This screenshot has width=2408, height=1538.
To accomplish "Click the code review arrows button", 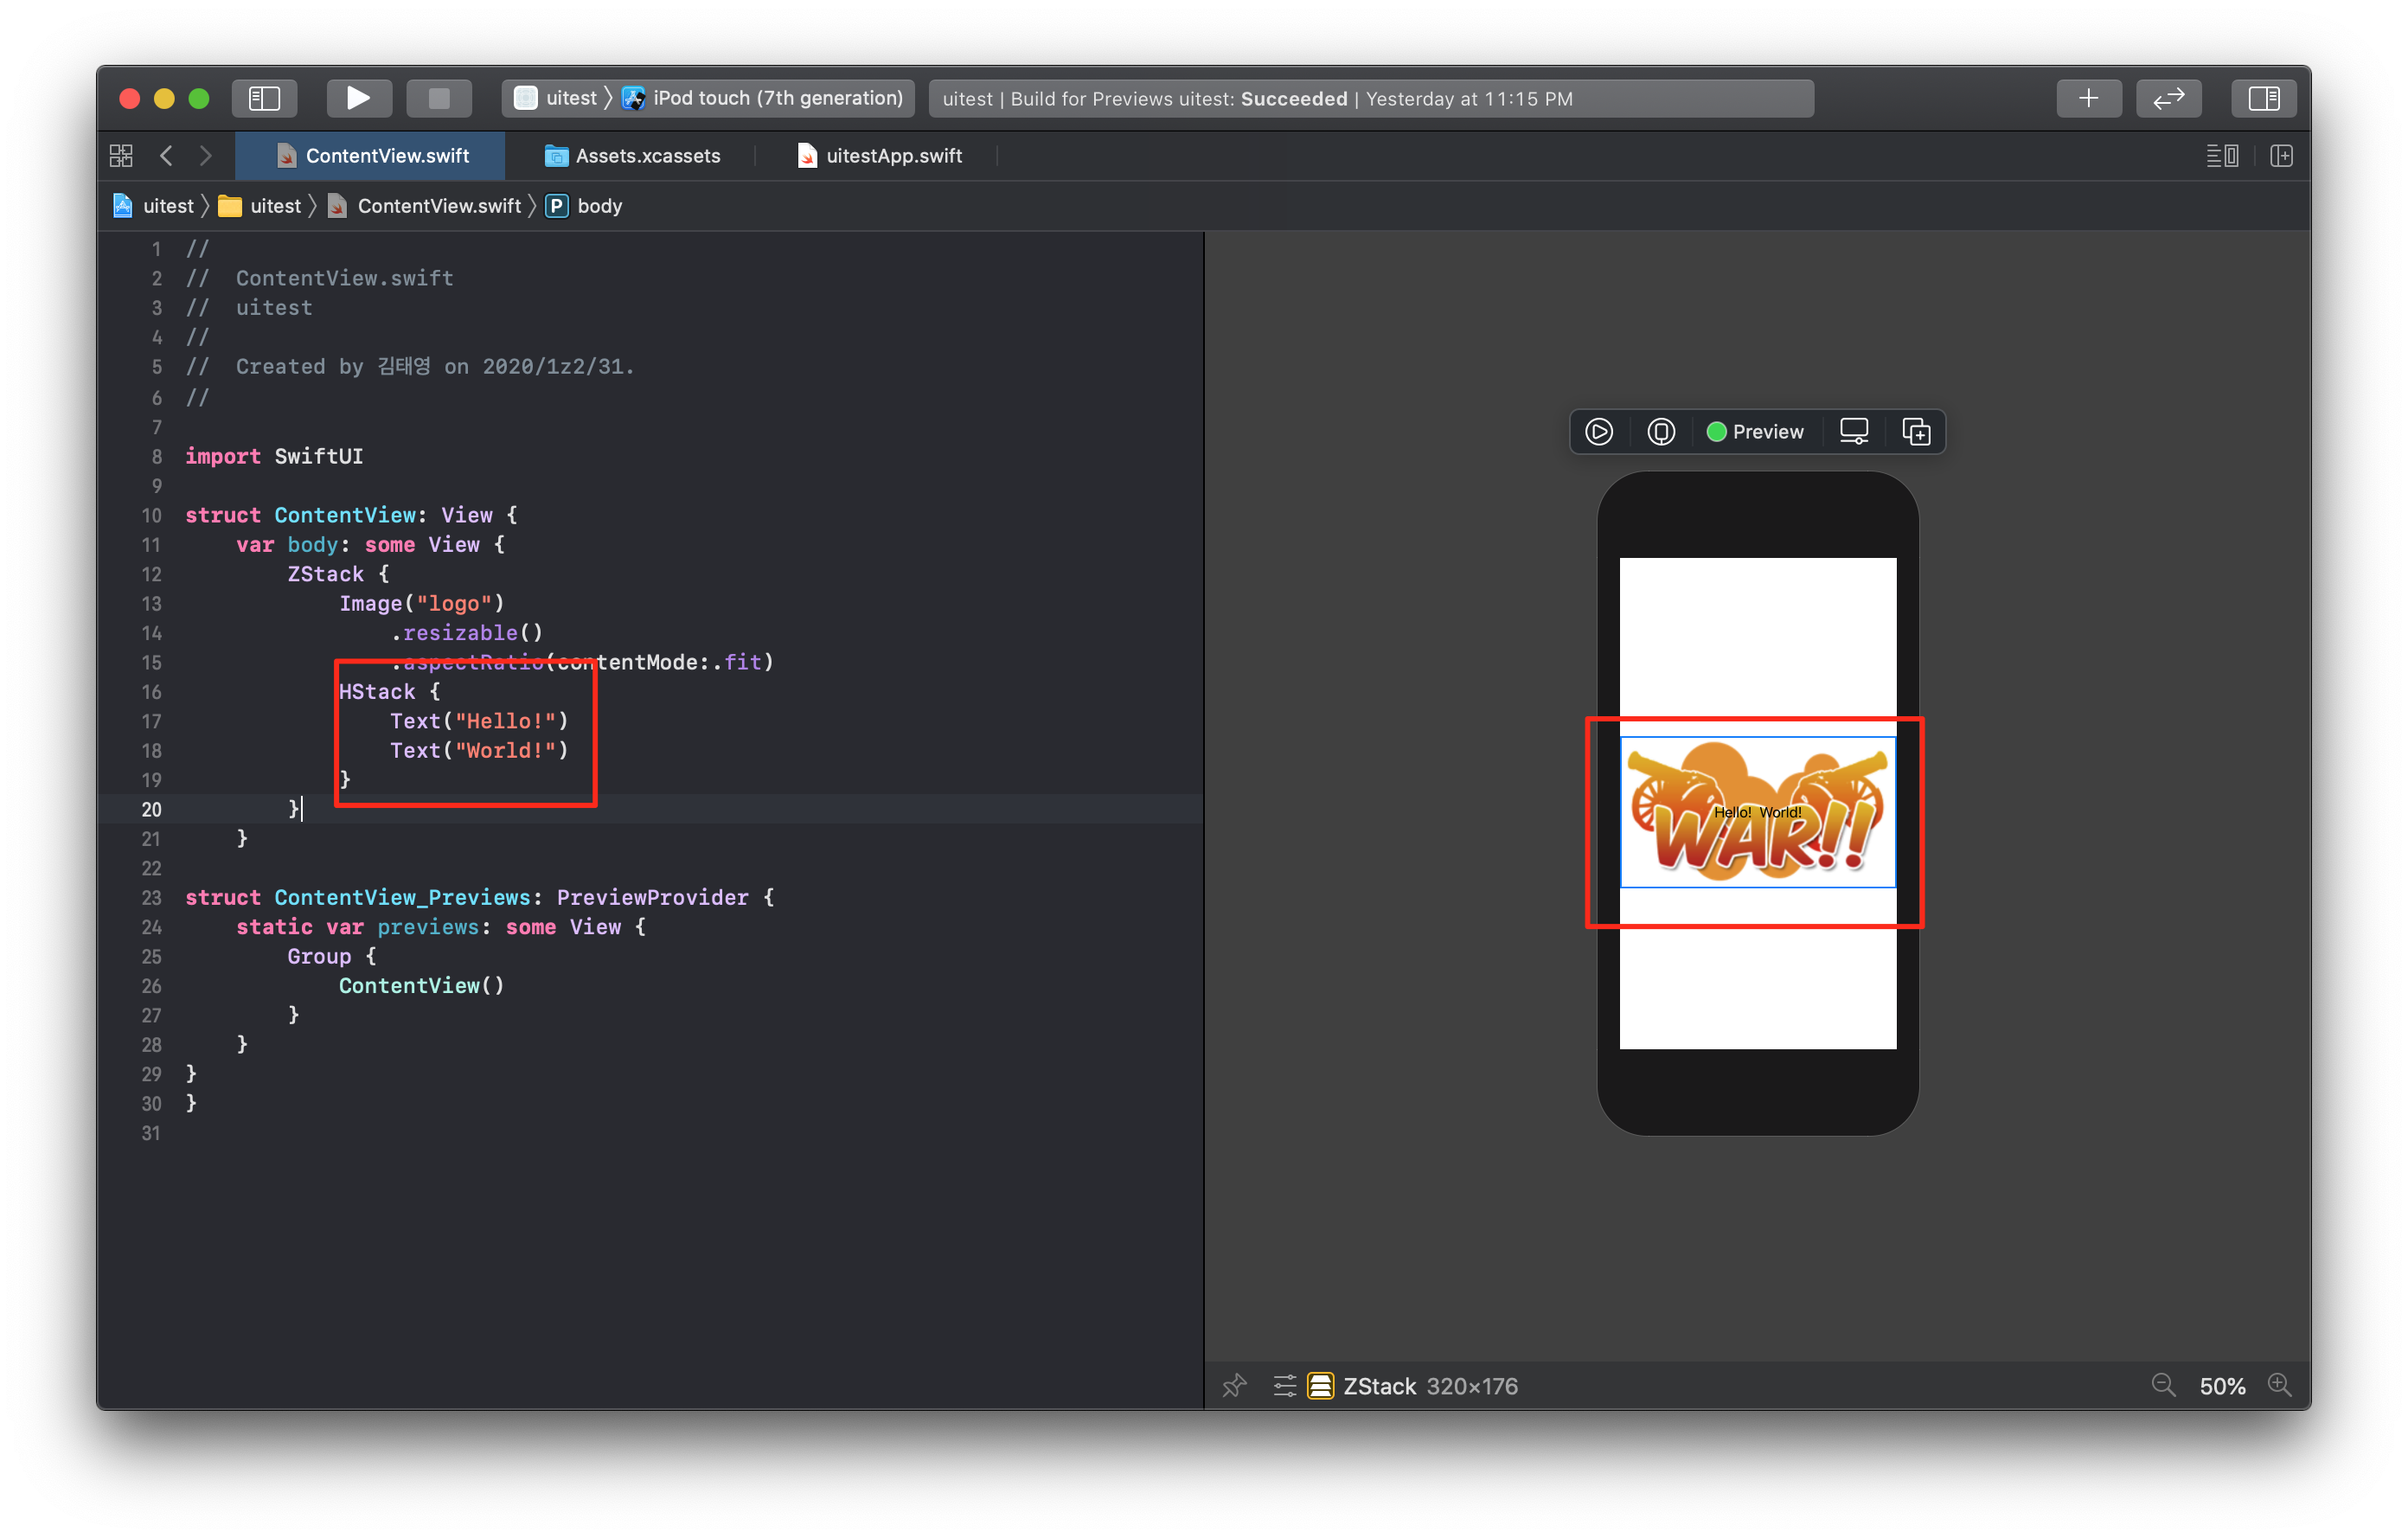I will (x=2168, y=98).
